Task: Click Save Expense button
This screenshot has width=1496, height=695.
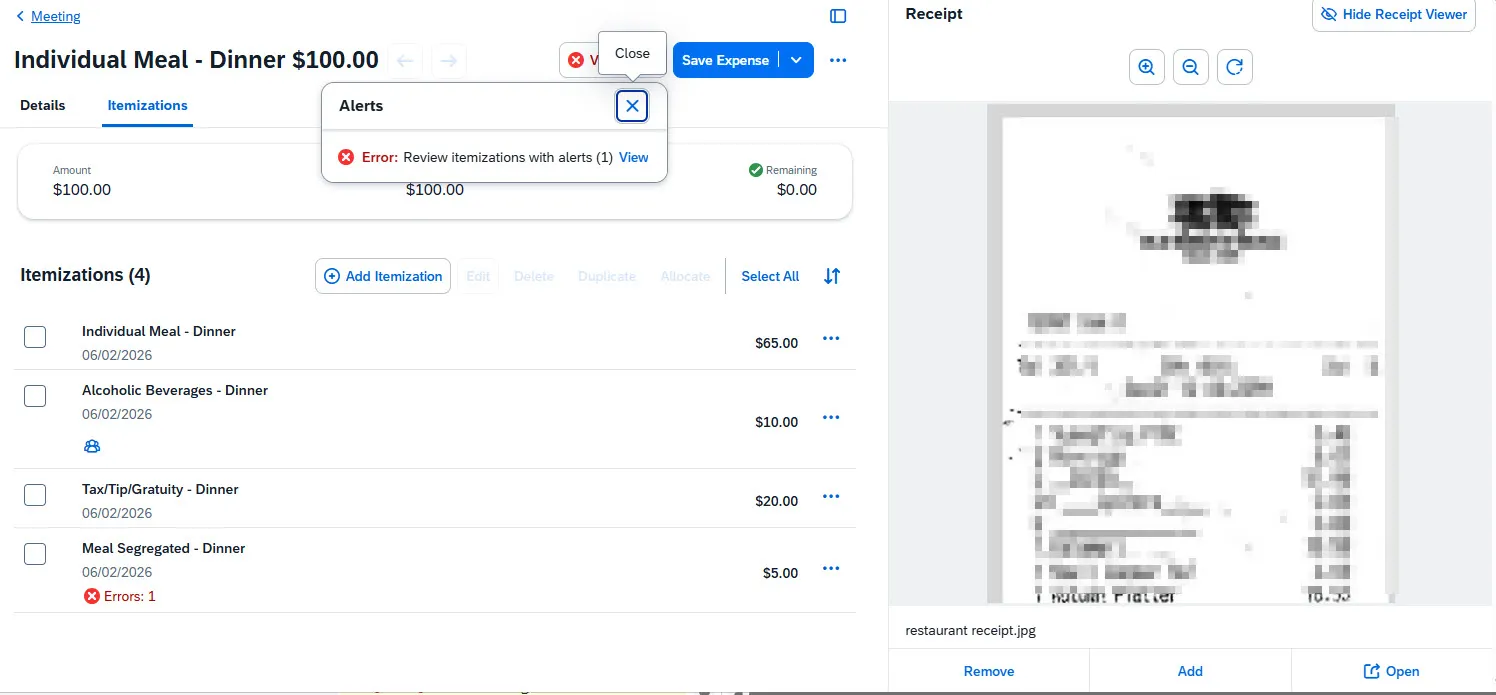Action: 726,60
